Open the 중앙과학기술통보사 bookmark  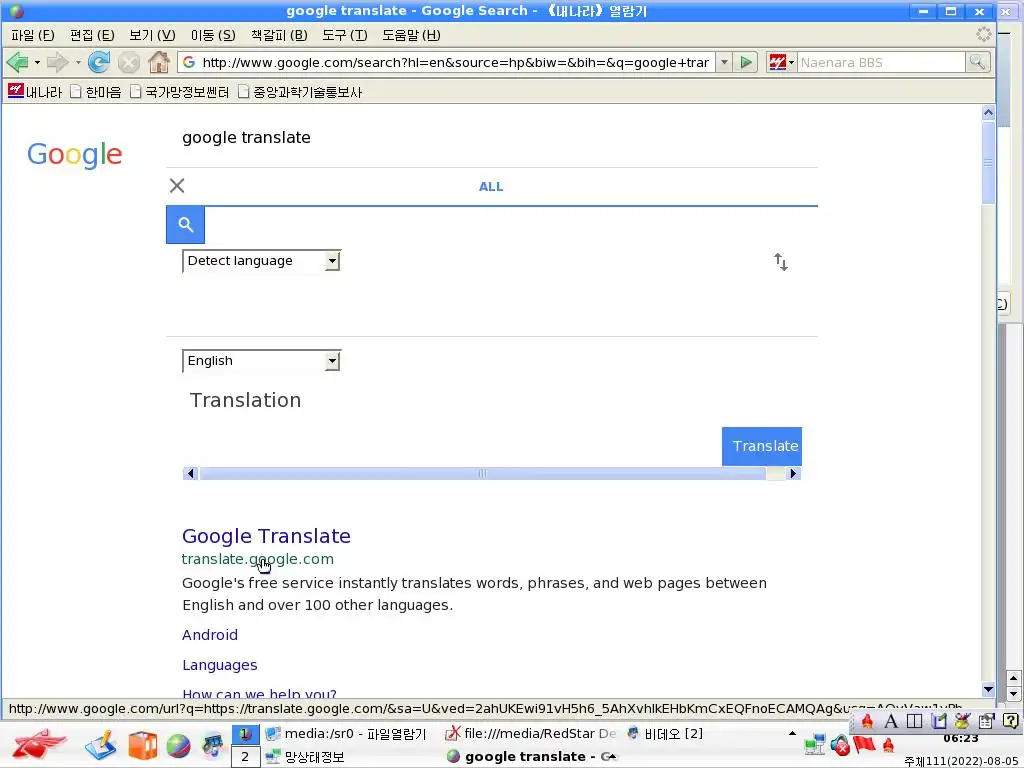click(300, 91)
